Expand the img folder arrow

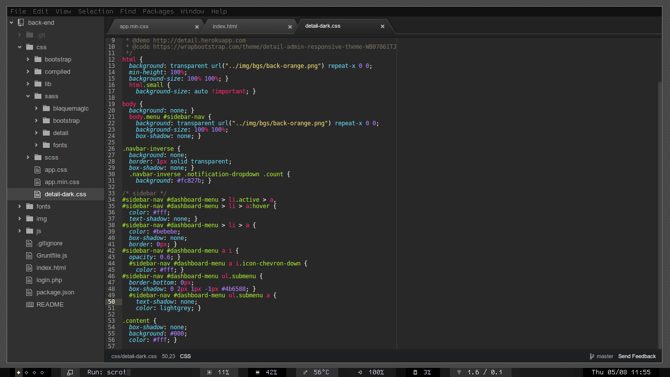pyautogui.click(x=20, y=219)
